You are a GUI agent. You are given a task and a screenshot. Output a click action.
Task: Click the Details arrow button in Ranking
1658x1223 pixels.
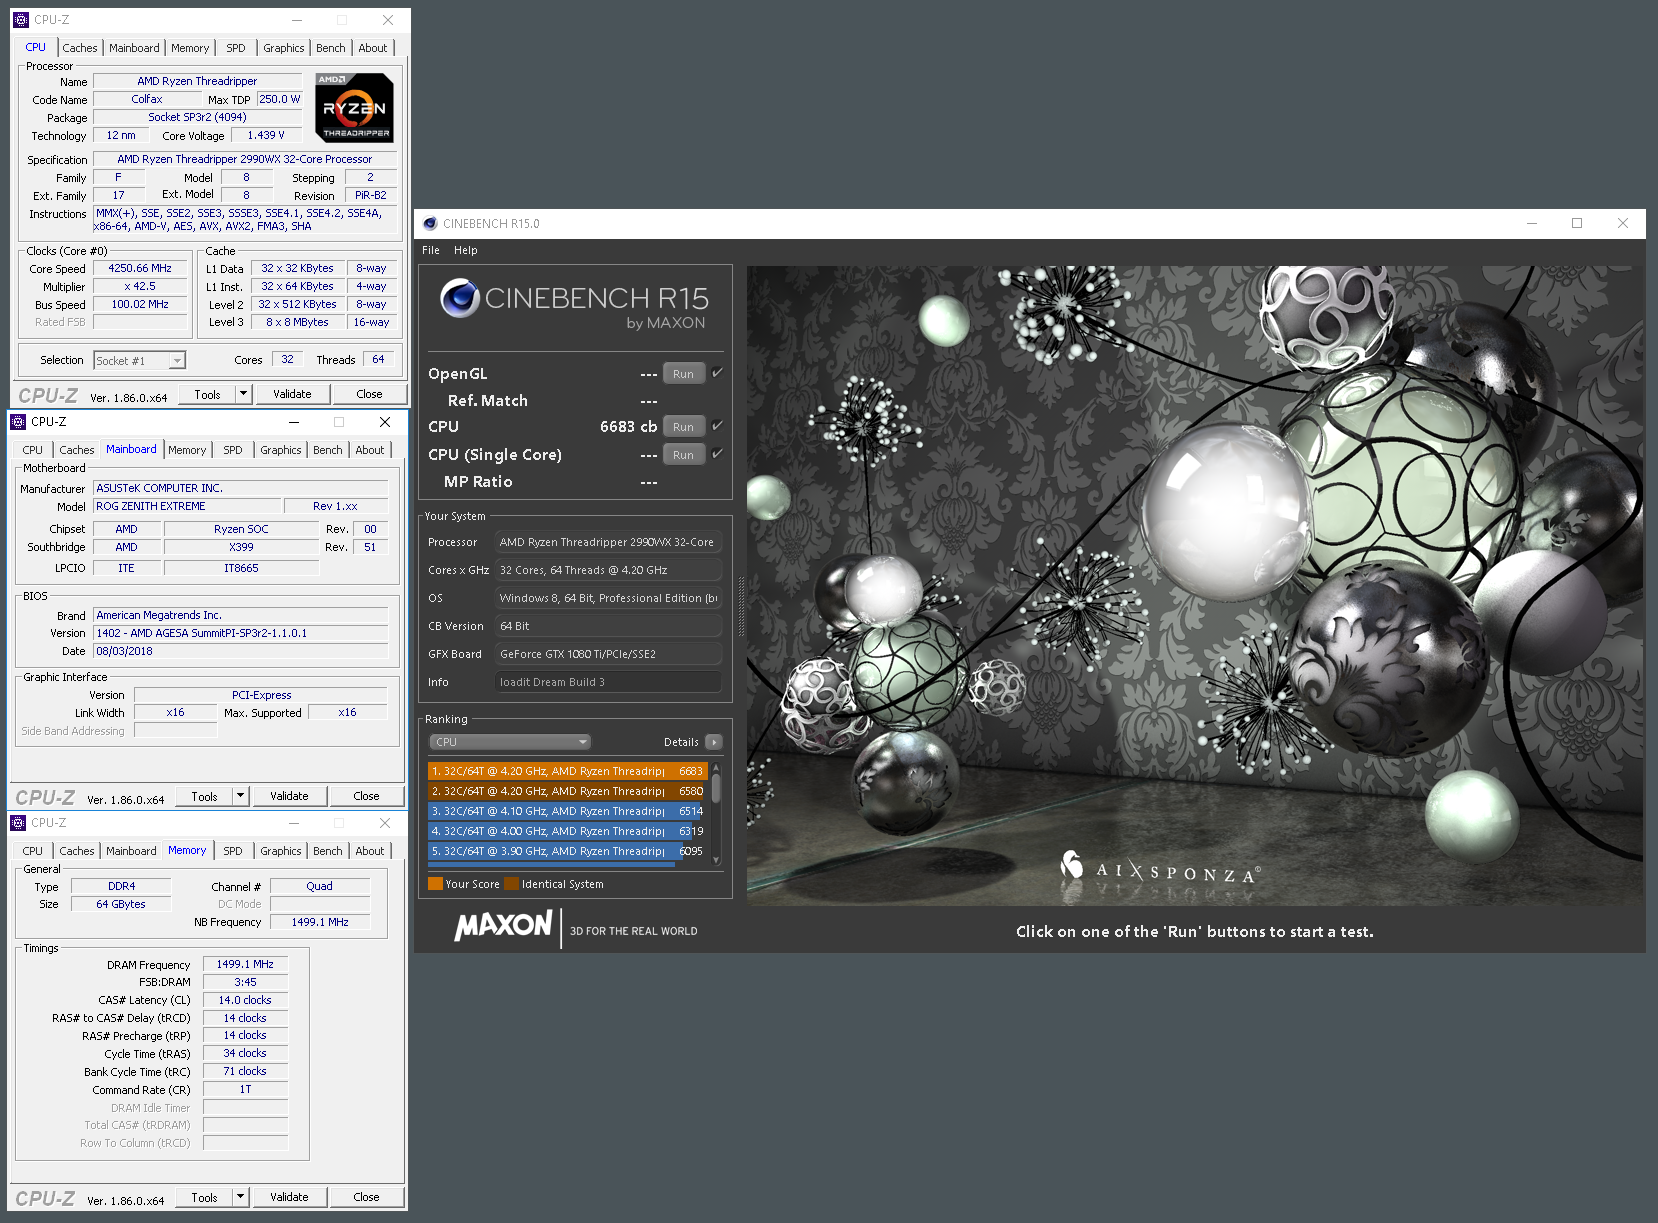pyautogui.click(x=714, y=742)
